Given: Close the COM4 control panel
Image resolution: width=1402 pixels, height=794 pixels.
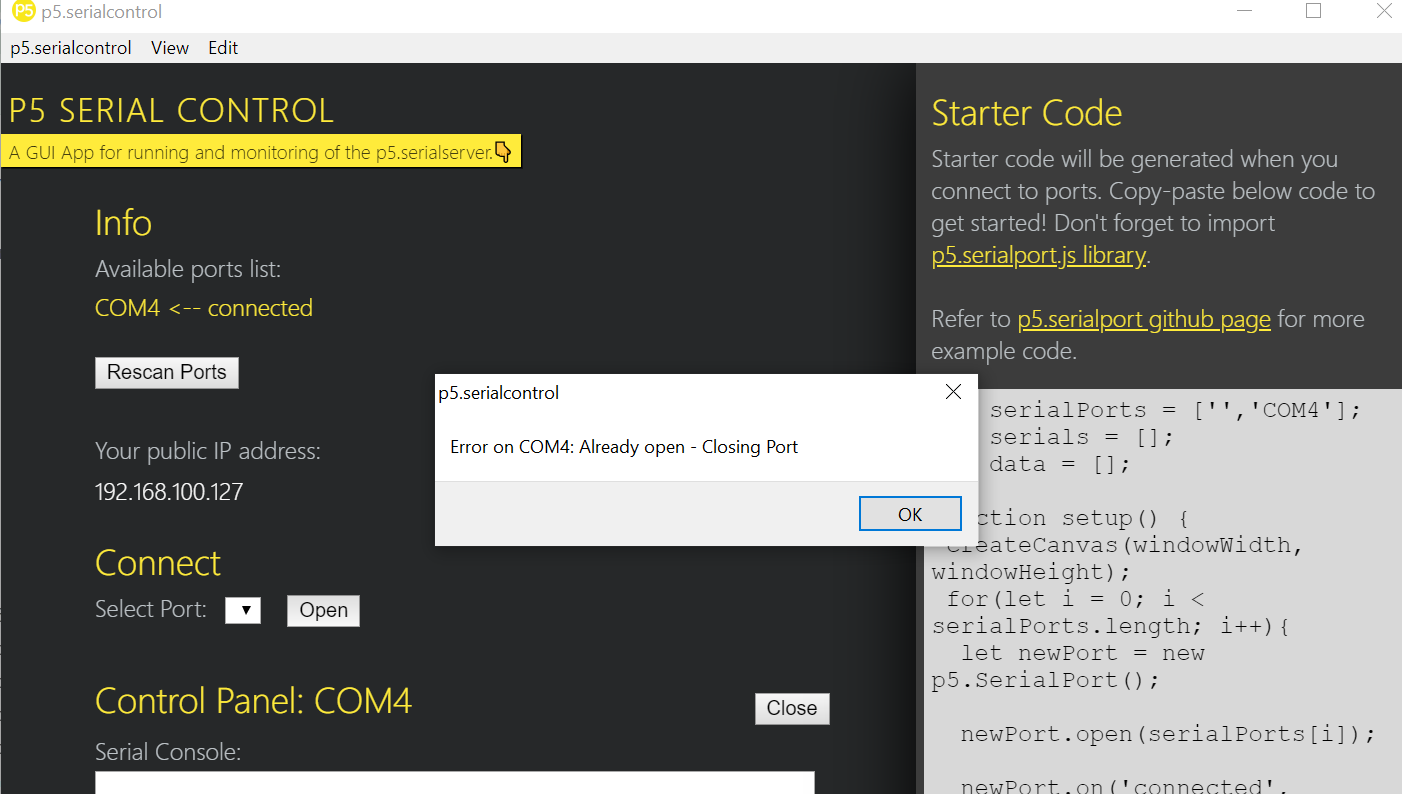Looking at the screenshot, I should 792,708.
